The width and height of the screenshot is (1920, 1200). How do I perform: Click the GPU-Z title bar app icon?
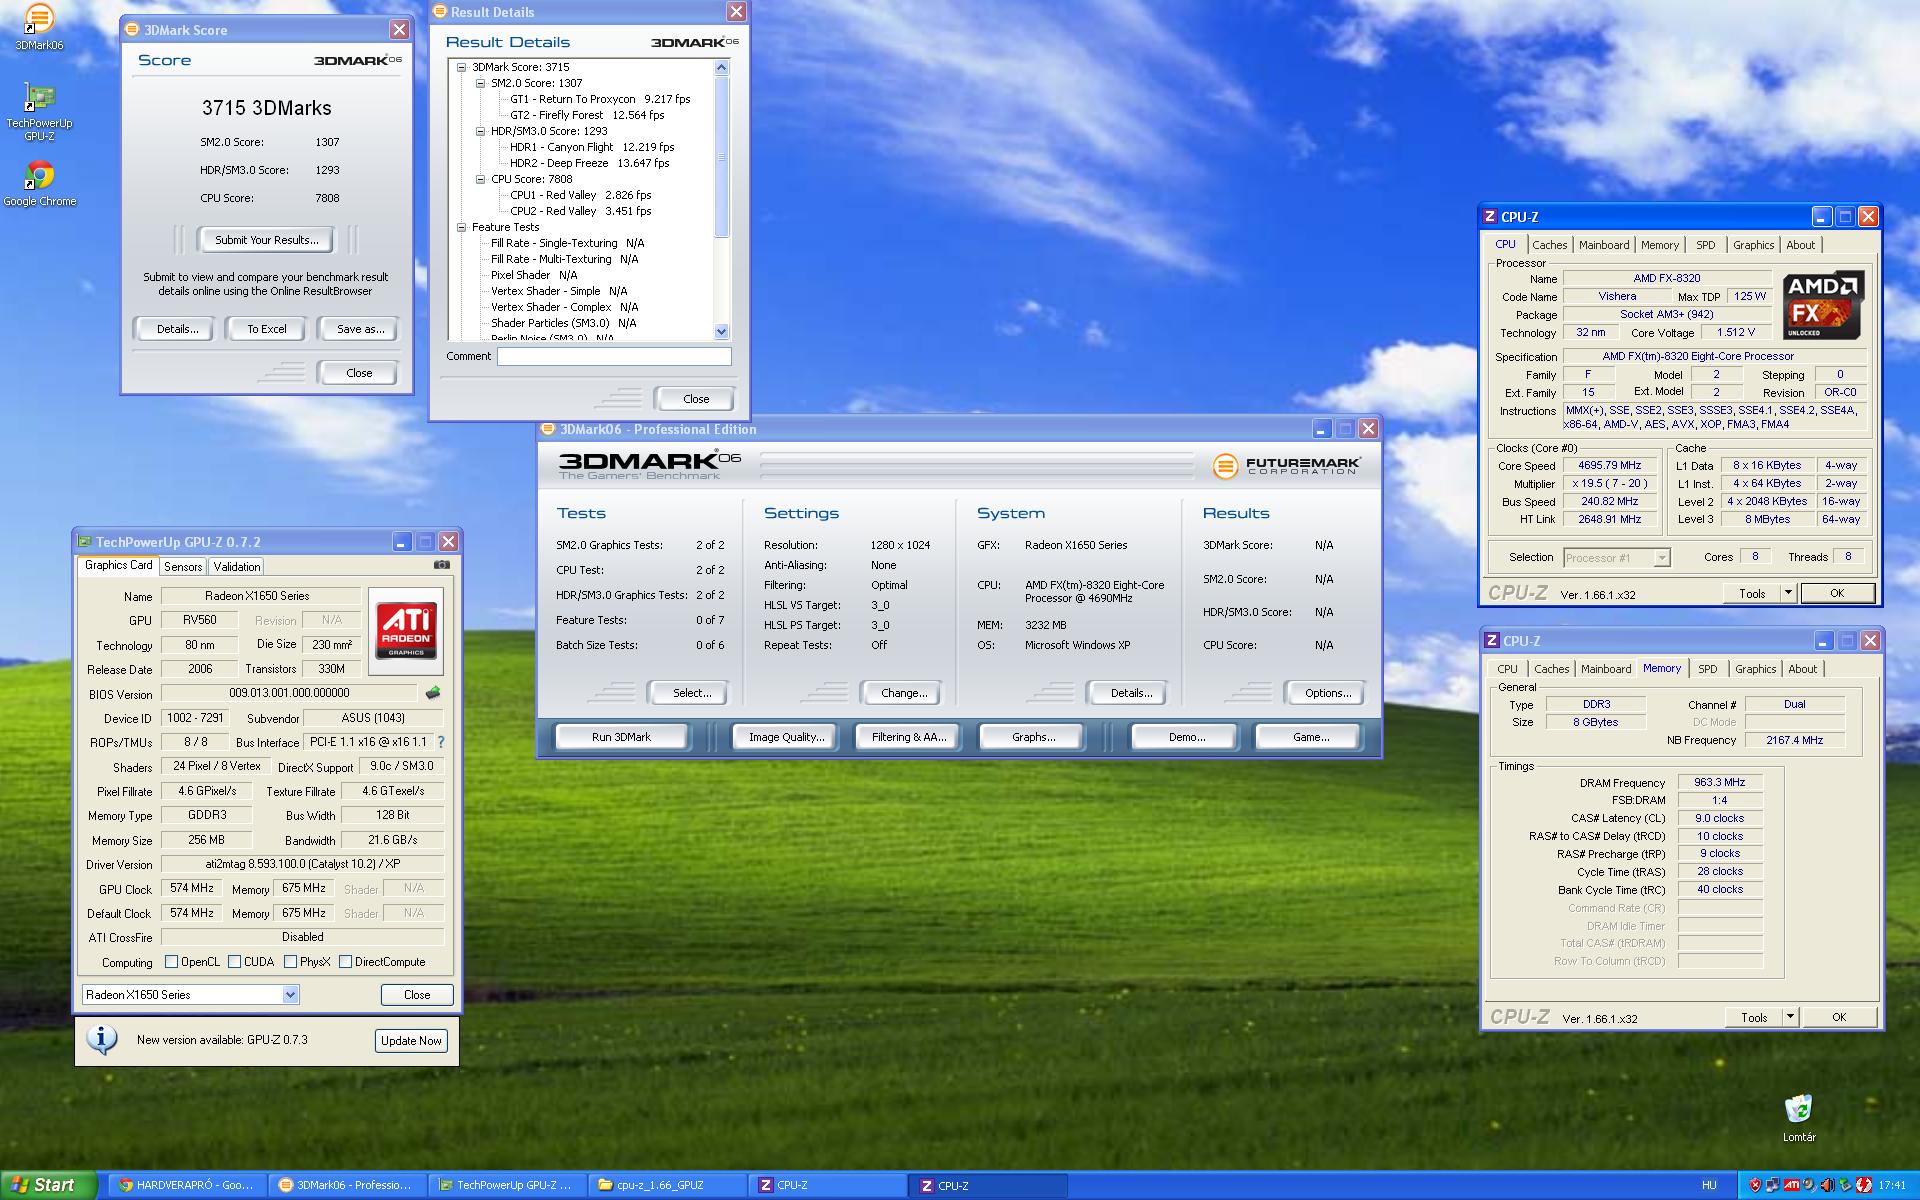pyautogui.click(x=85, y=542)
